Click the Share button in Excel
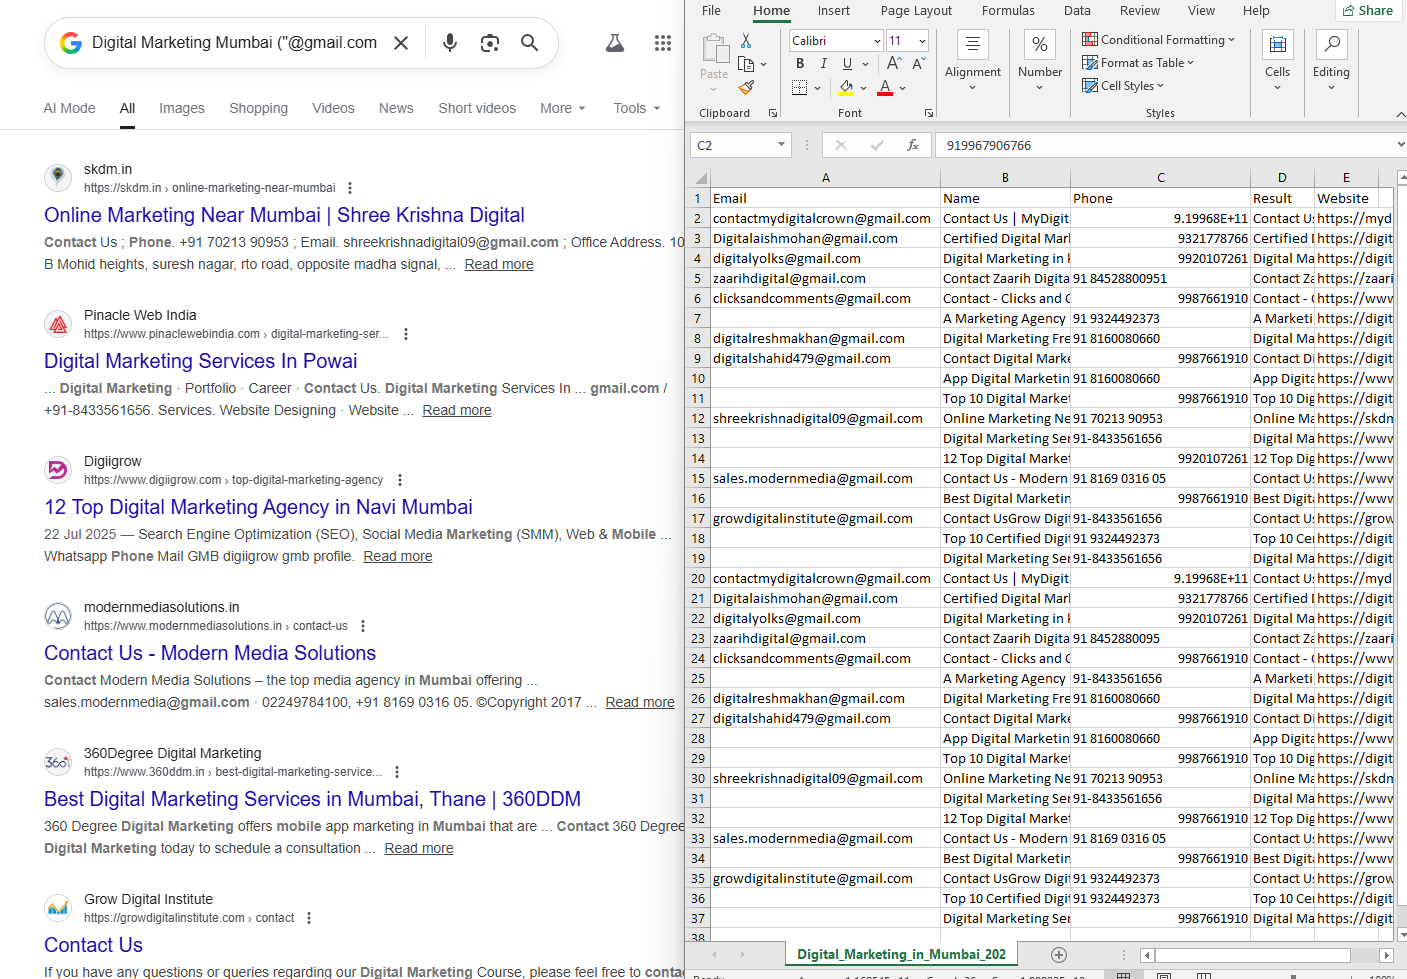The width and height of the screenshot is (1407, 979). [1367, 11]
